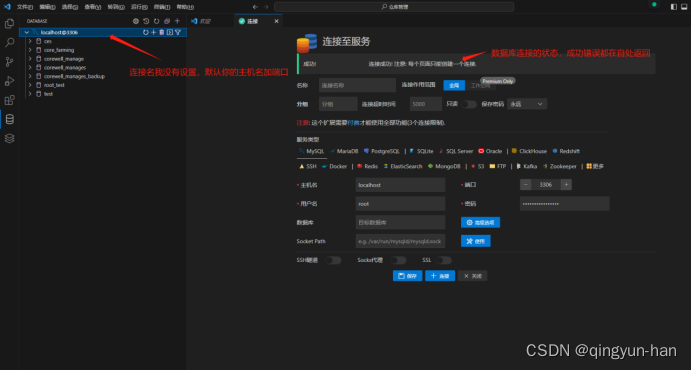Image resolution: width=692 pixels, height=370 pixels.
Task: Click the blue Save button
Action: [x=407, y=276]
